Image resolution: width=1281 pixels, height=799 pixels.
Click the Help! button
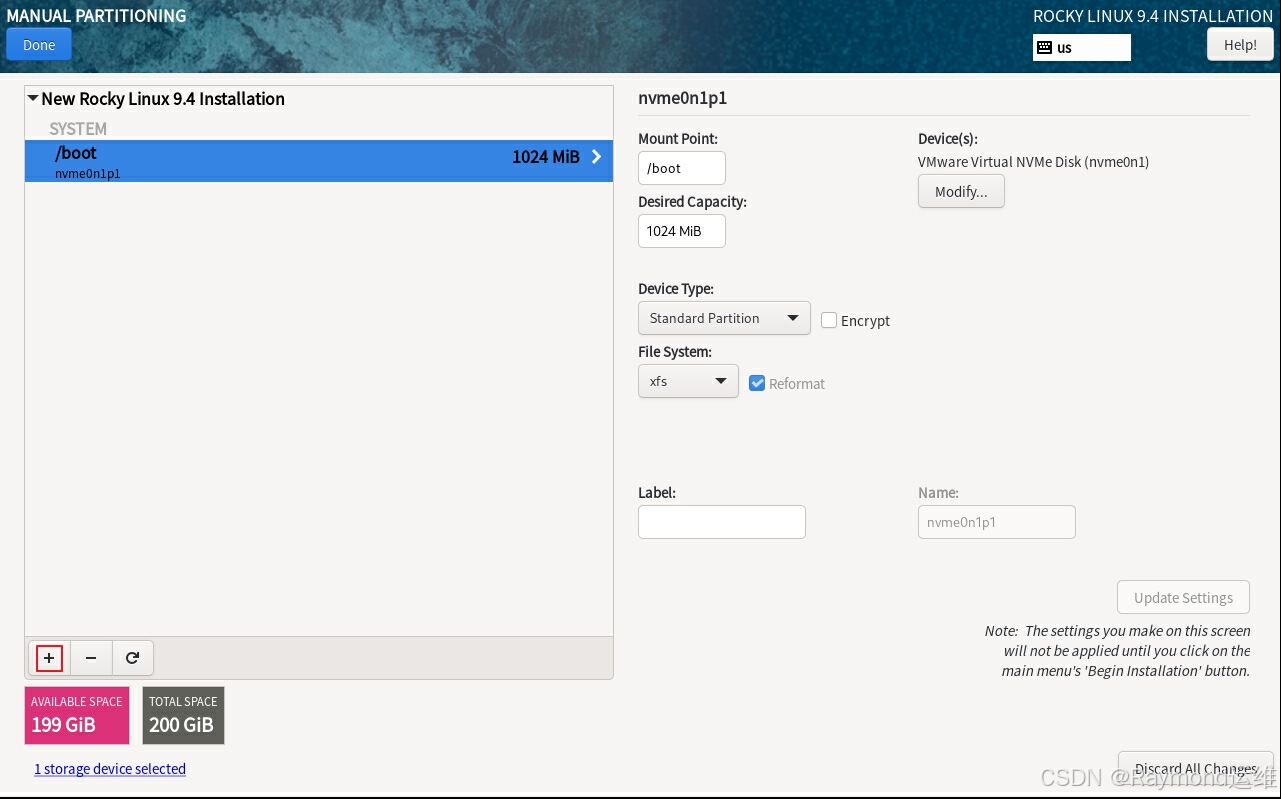click(x=1240, y=45)
